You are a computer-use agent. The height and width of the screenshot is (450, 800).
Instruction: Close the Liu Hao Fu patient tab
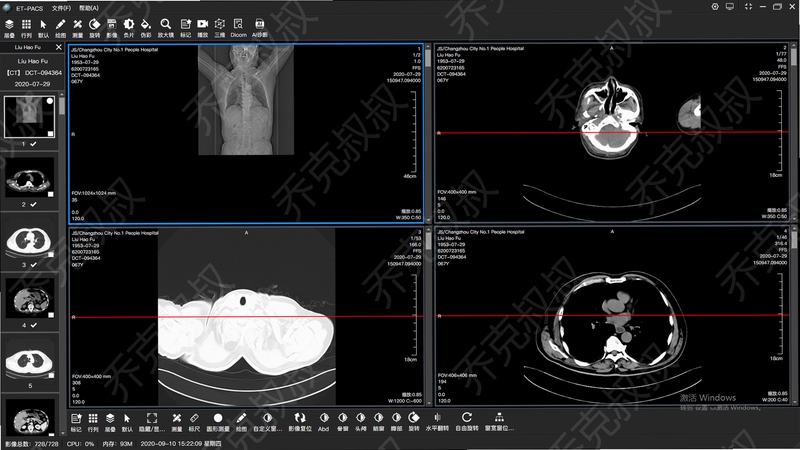point(59,47)
